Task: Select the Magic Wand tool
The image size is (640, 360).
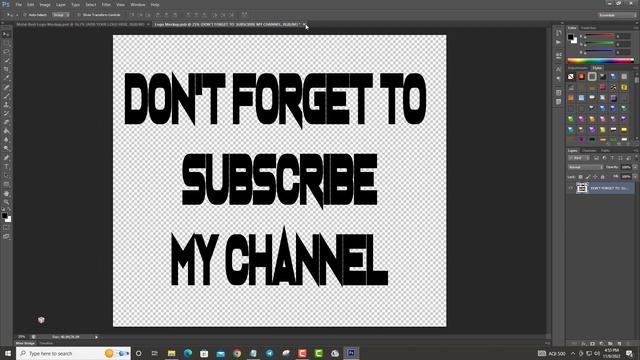Action: (x=6, y=60)
